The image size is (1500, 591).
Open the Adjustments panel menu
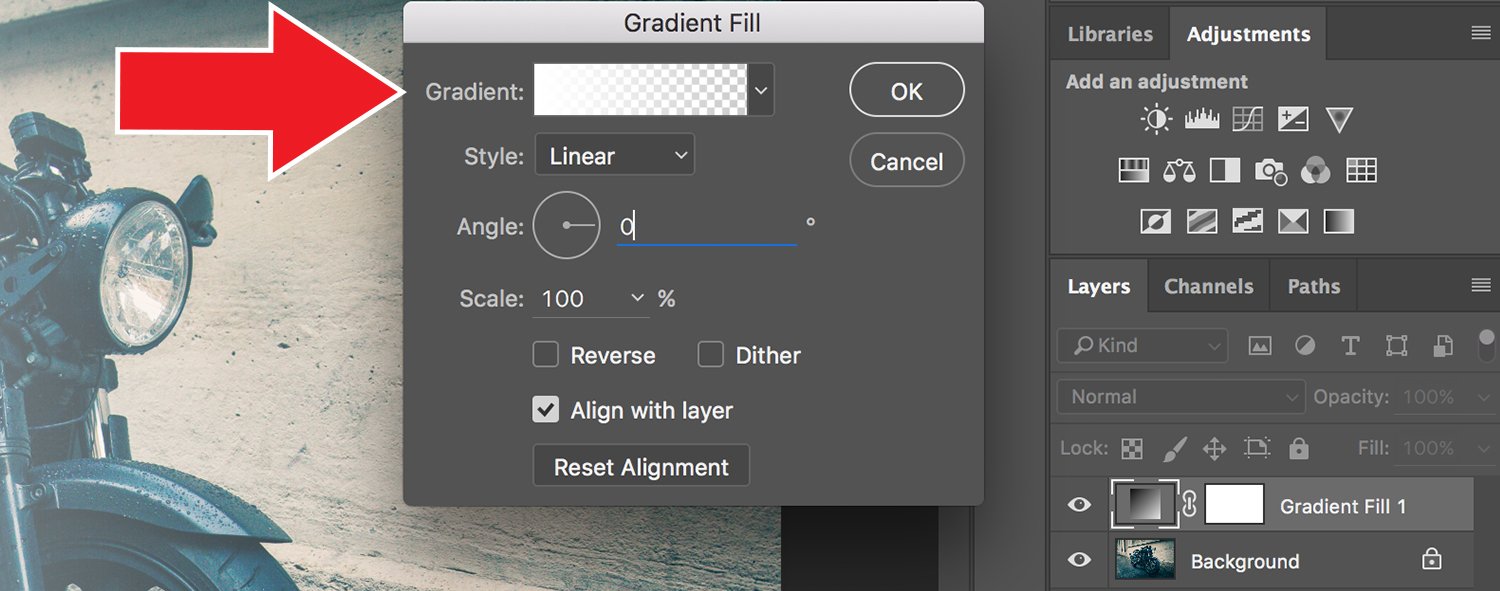(1481, 33)
